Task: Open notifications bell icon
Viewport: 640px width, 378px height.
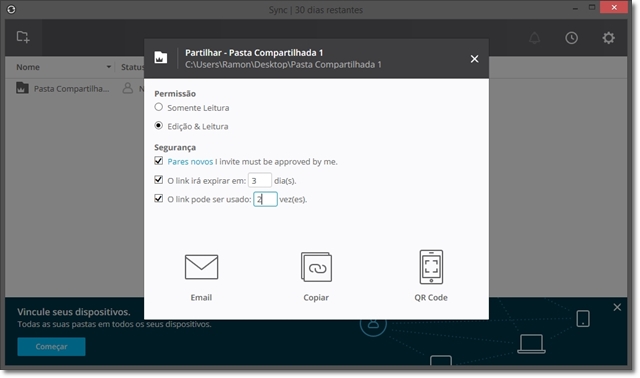Action: tap(534, 38)
